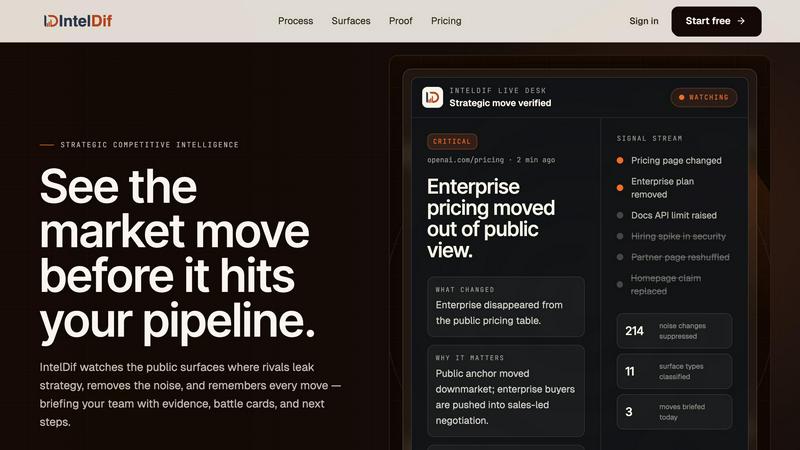Click the IntelDif logo in header

[x=78, y=21]
